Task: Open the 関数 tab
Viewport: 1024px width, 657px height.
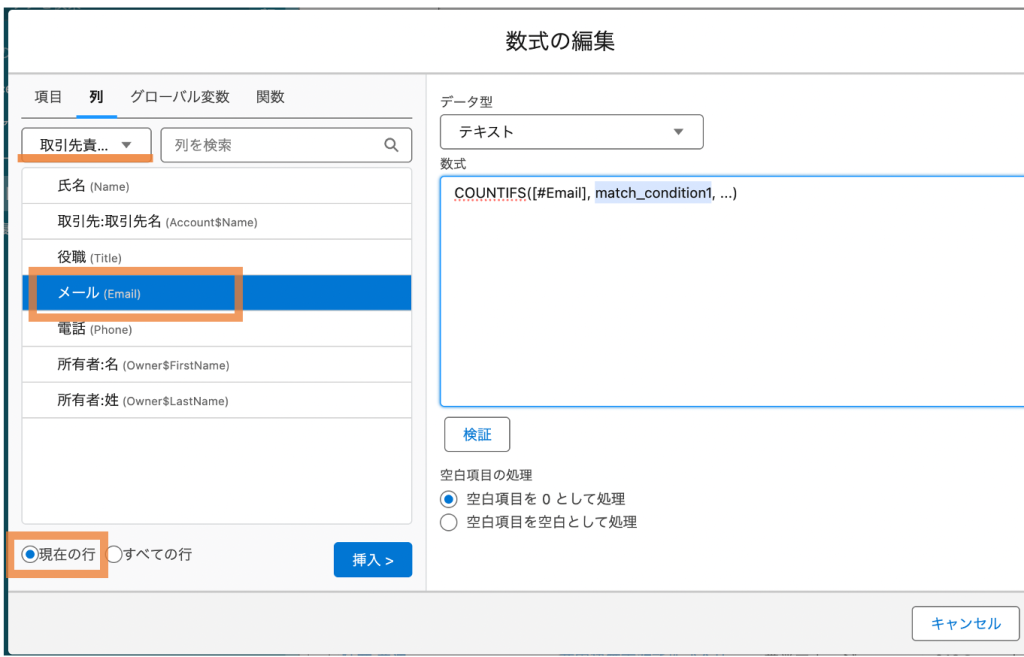Action: point(270,97)
